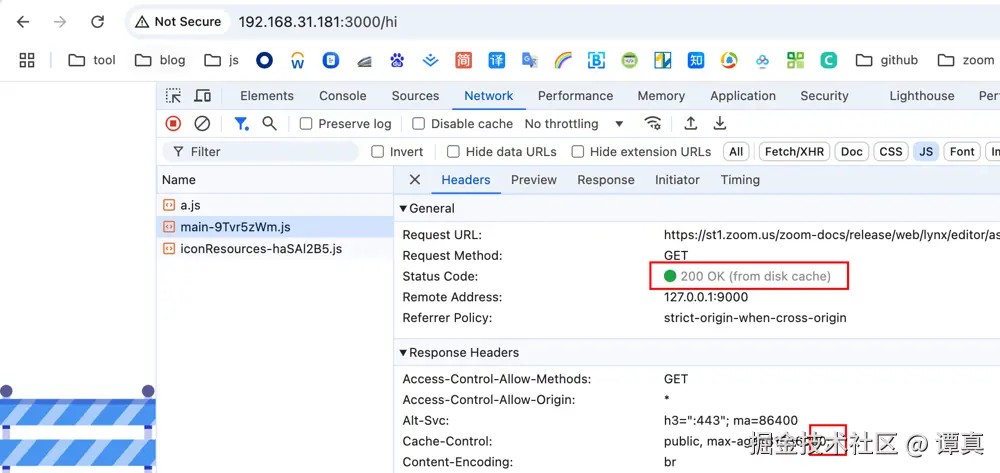Open the rainbow icon bookmark
1000x473 pixels.
click(563, 61)
